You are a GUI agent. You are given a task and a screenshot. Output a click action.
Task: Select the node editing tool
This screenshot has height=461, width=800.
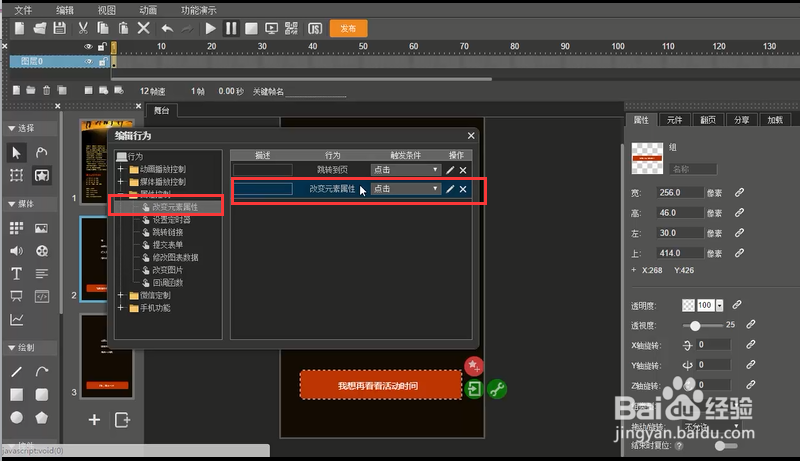41,152
